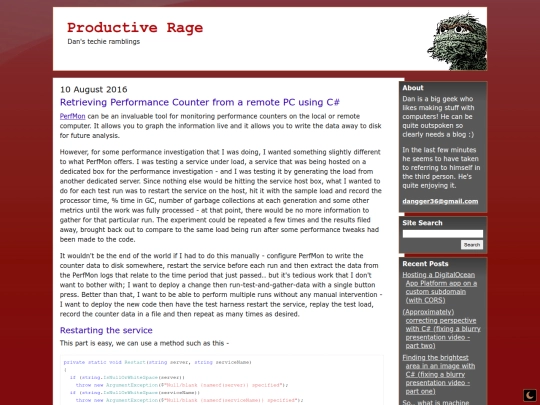Click the Restarting the service heading
The width and height of the screenshot is (540, 405).
106,330
